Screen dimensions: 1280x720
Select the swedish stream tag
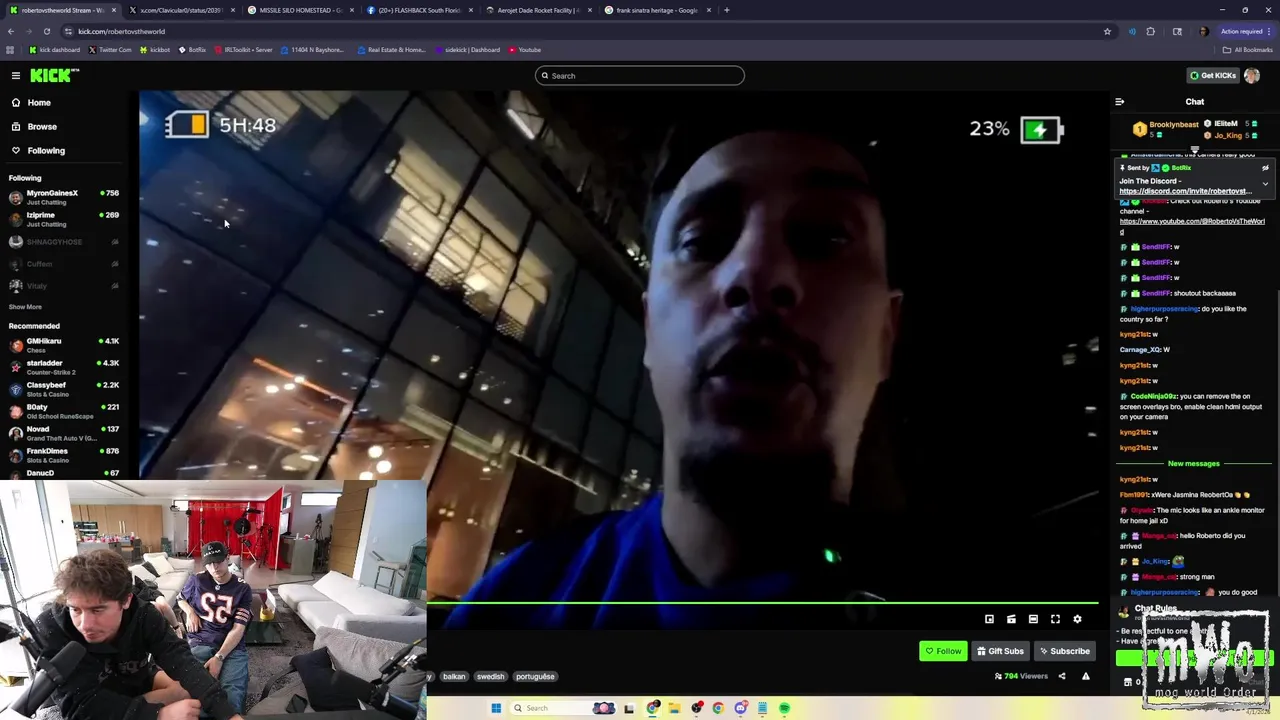click(x=490, y=676)
